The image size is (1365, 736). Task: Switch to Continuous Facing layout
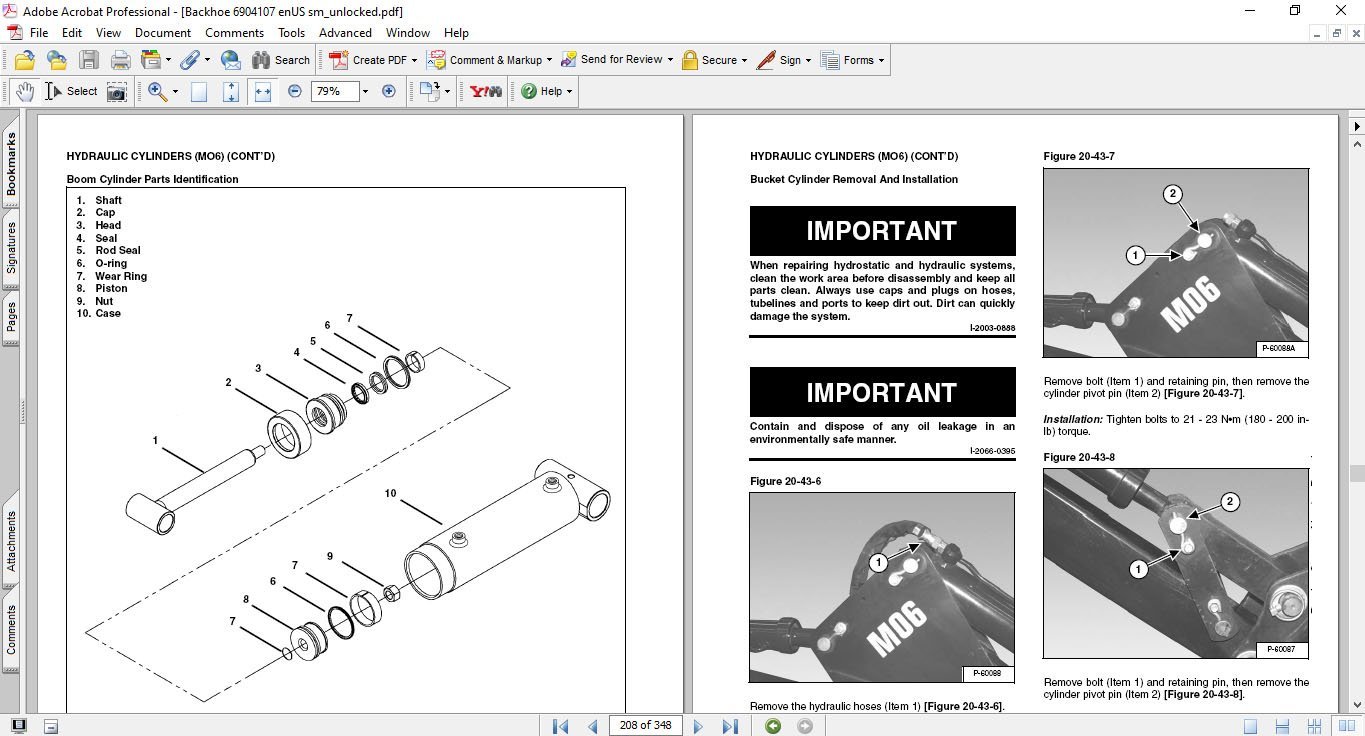tap(1312, 726)
